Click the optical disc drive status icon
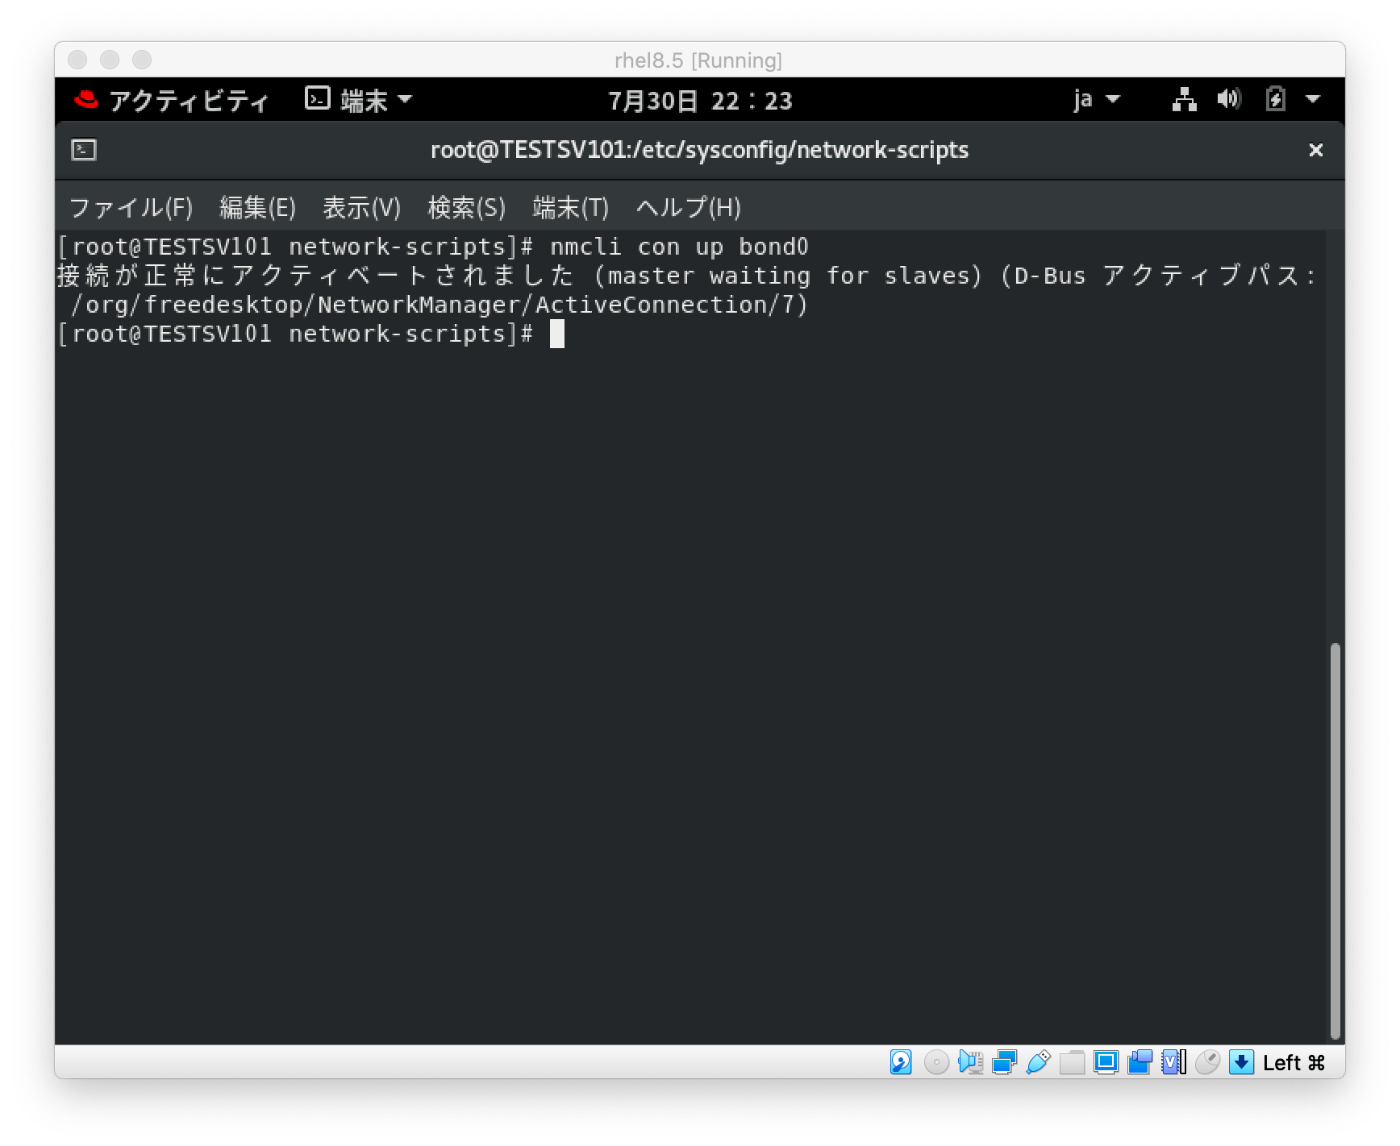 point(936,1062)
